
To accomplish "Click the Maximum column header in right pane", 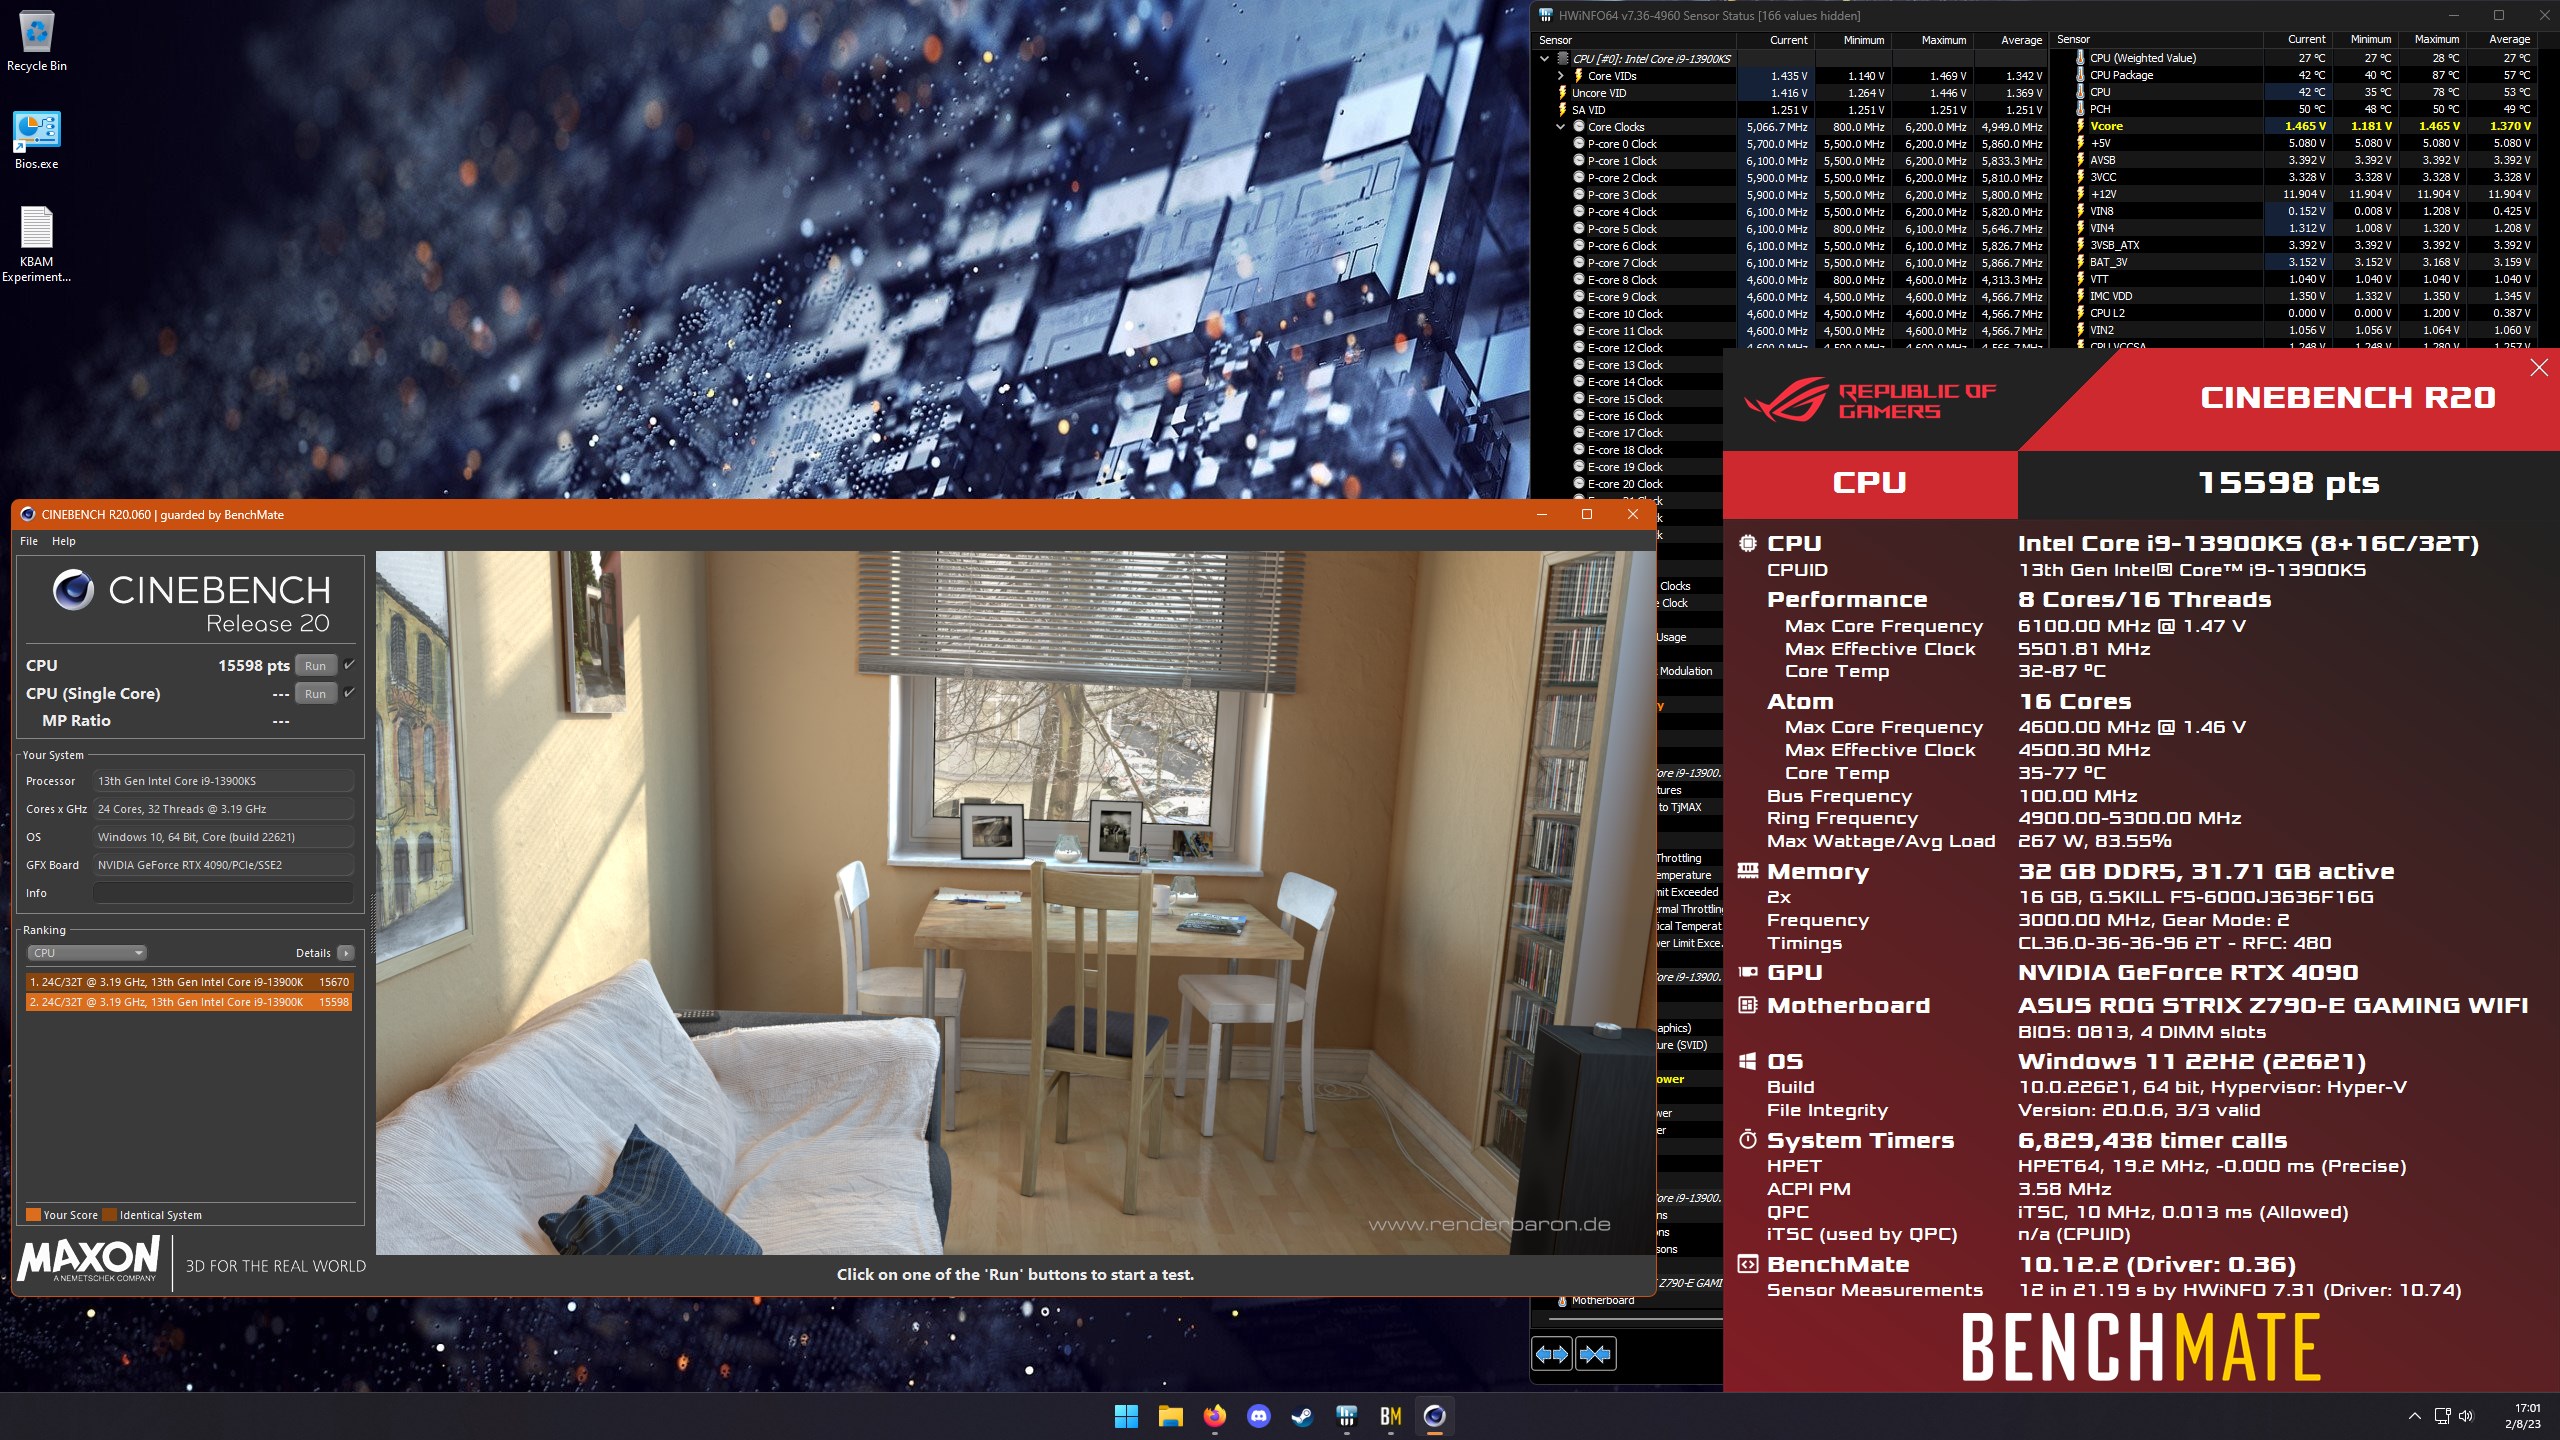I will click(2437, 39).
